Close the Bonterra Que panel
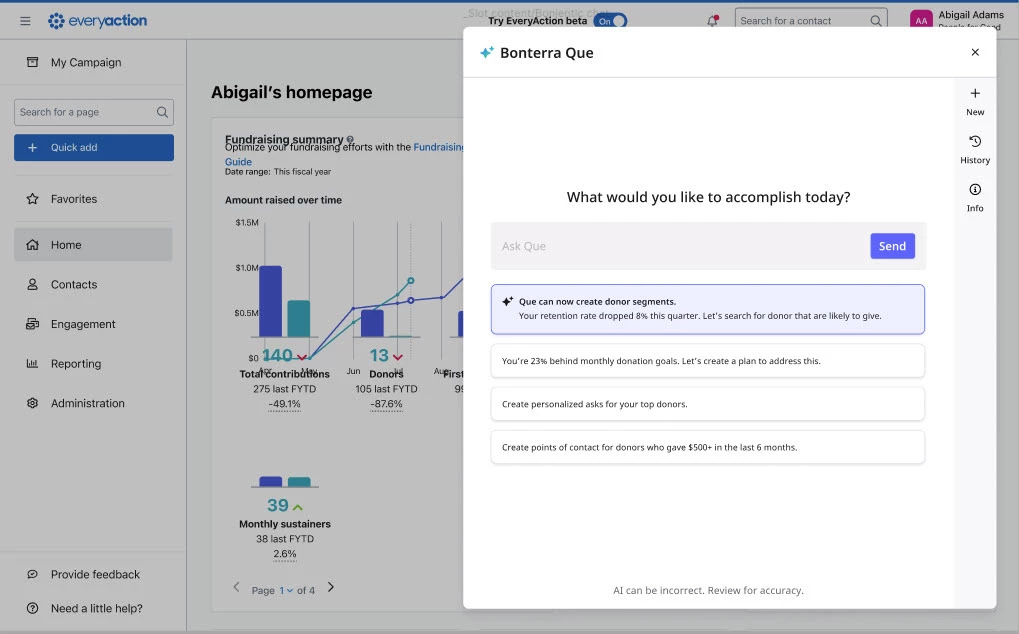This screenshot has height=634, width=1019. tap(975, 52)
